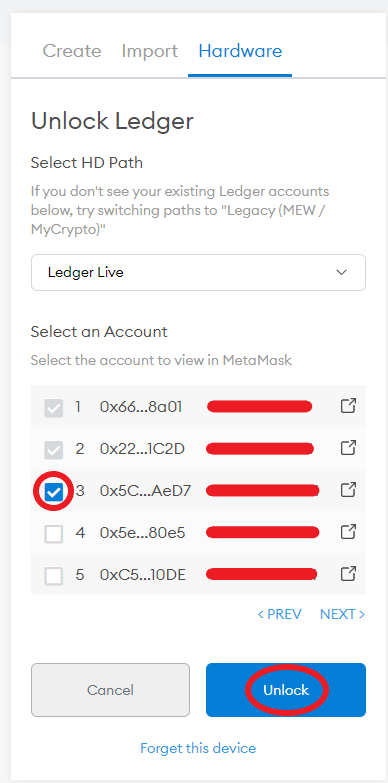View account 3 on explorer icon
388x783 pixels.
(x=348, y=490)
